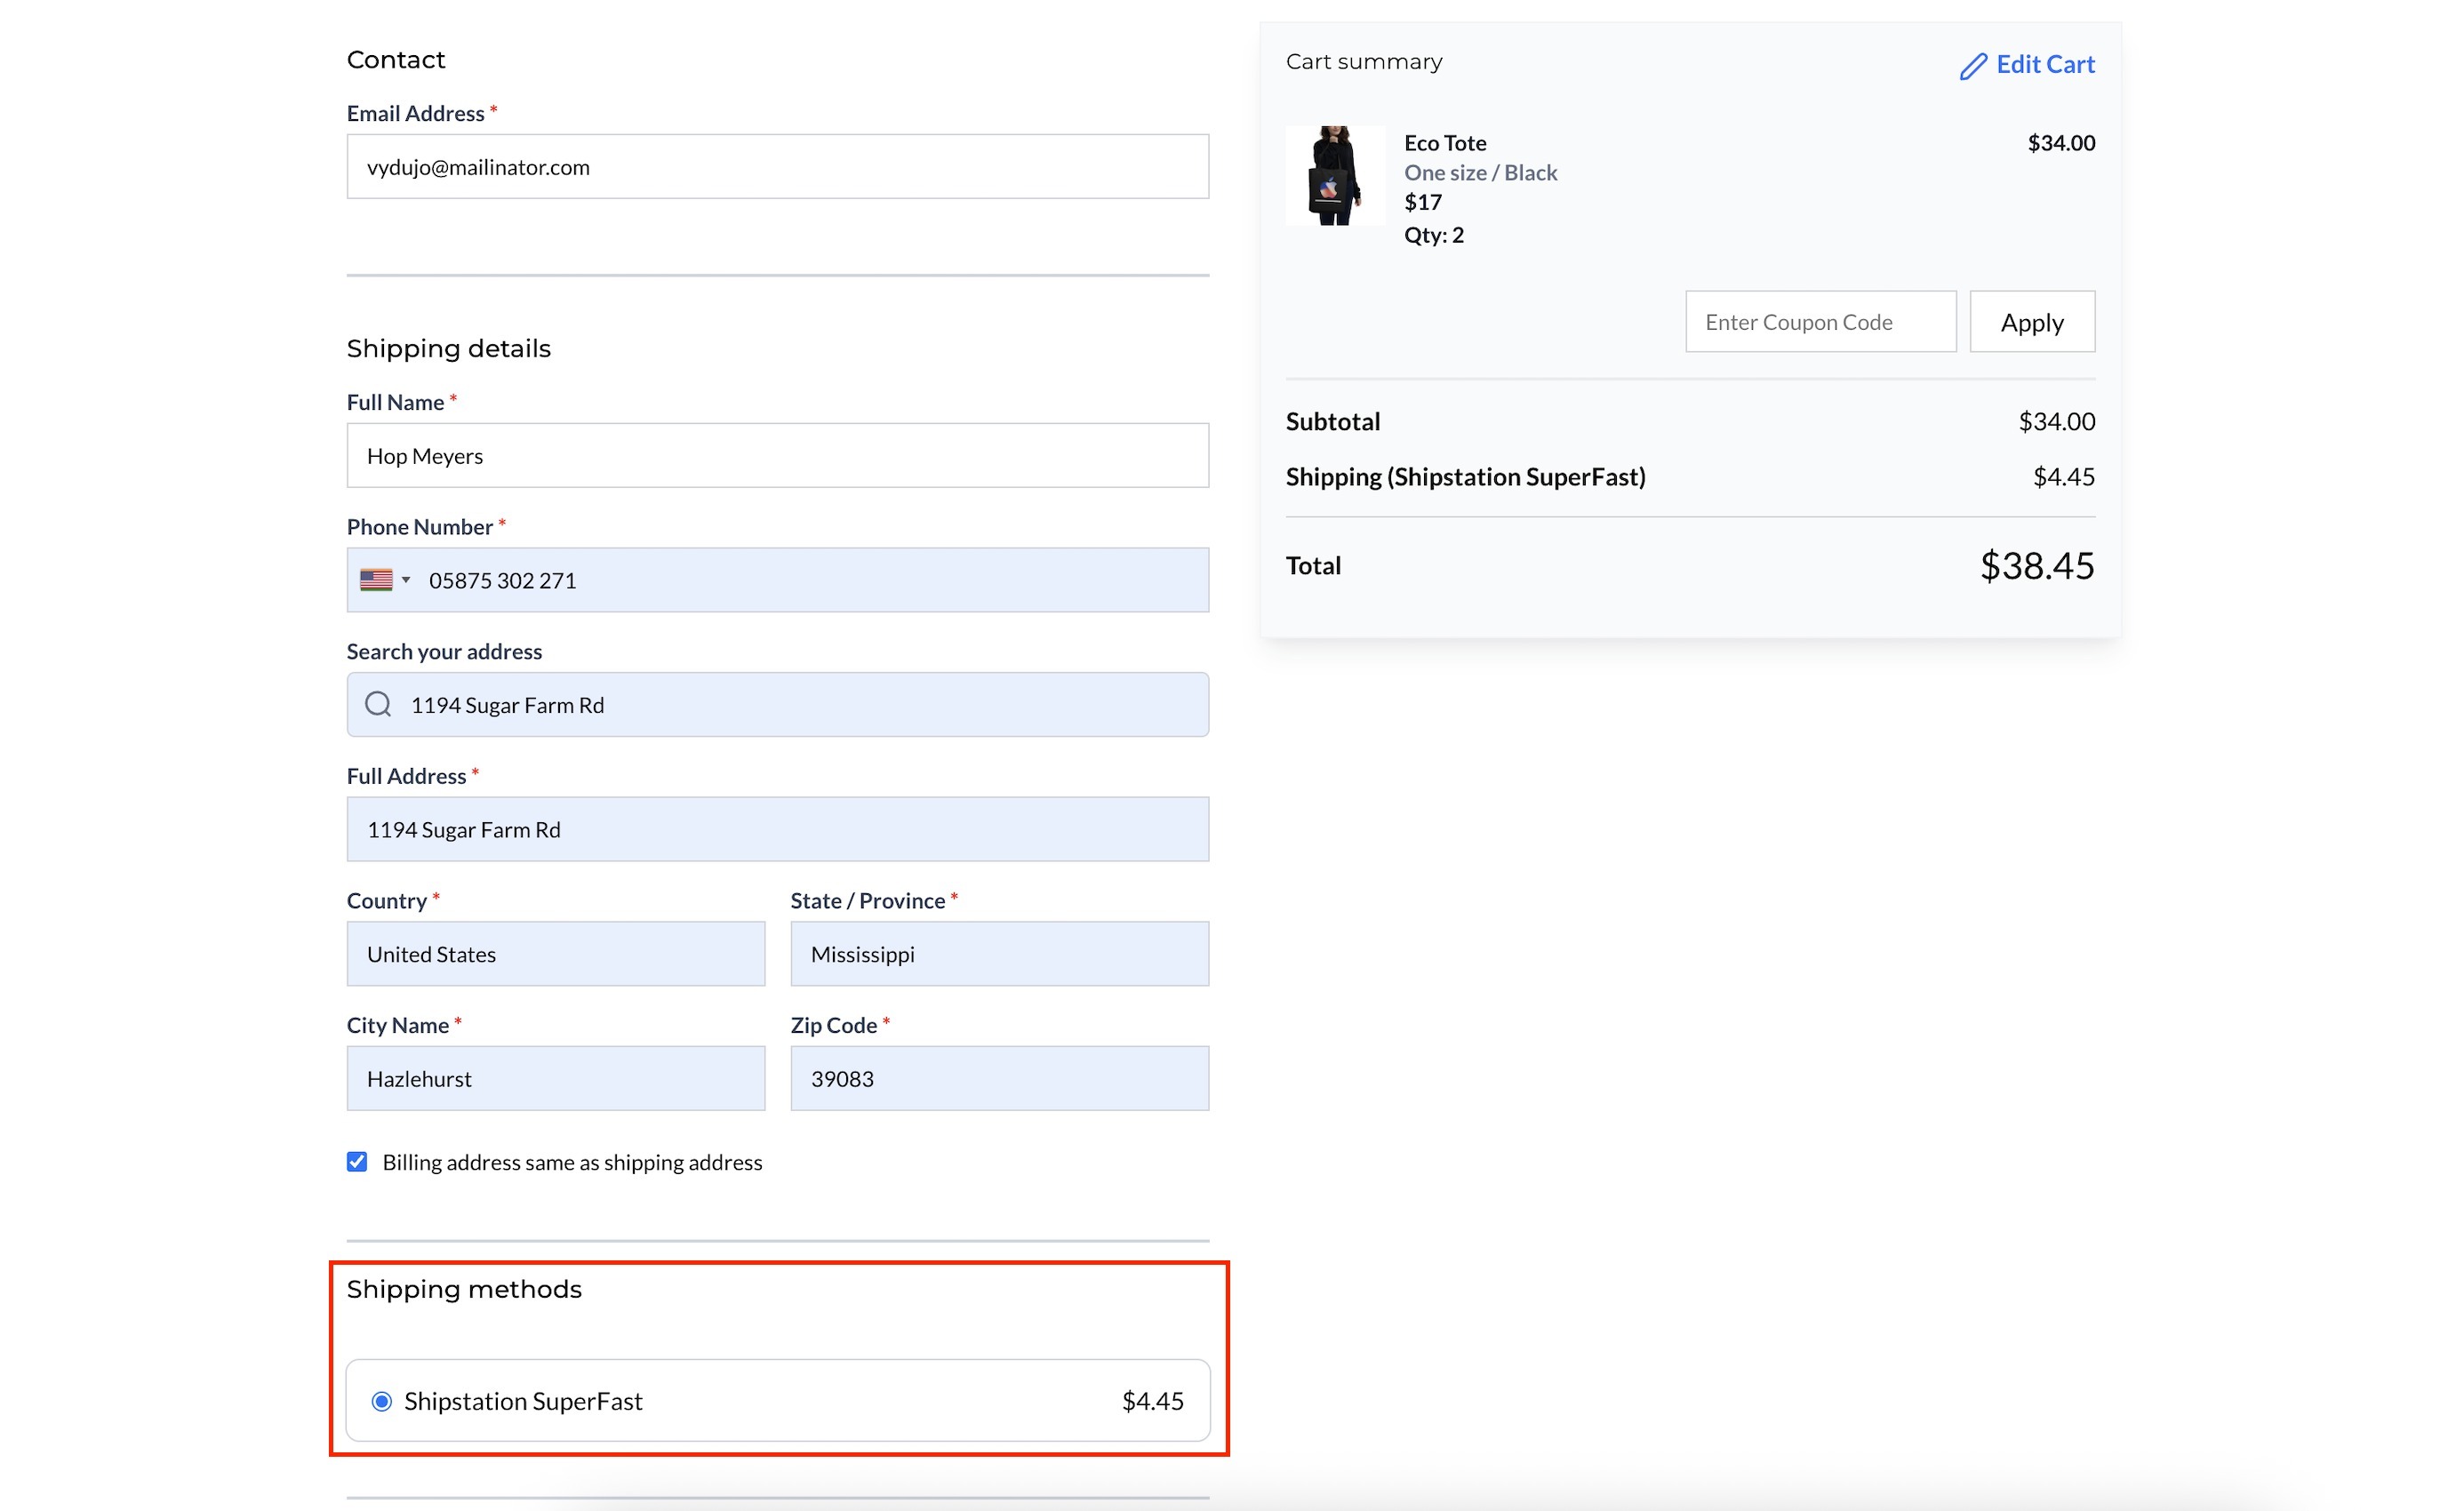
Task: Focus the Full Name field with Hop Meyers
Action: click(x=777, y=456)
